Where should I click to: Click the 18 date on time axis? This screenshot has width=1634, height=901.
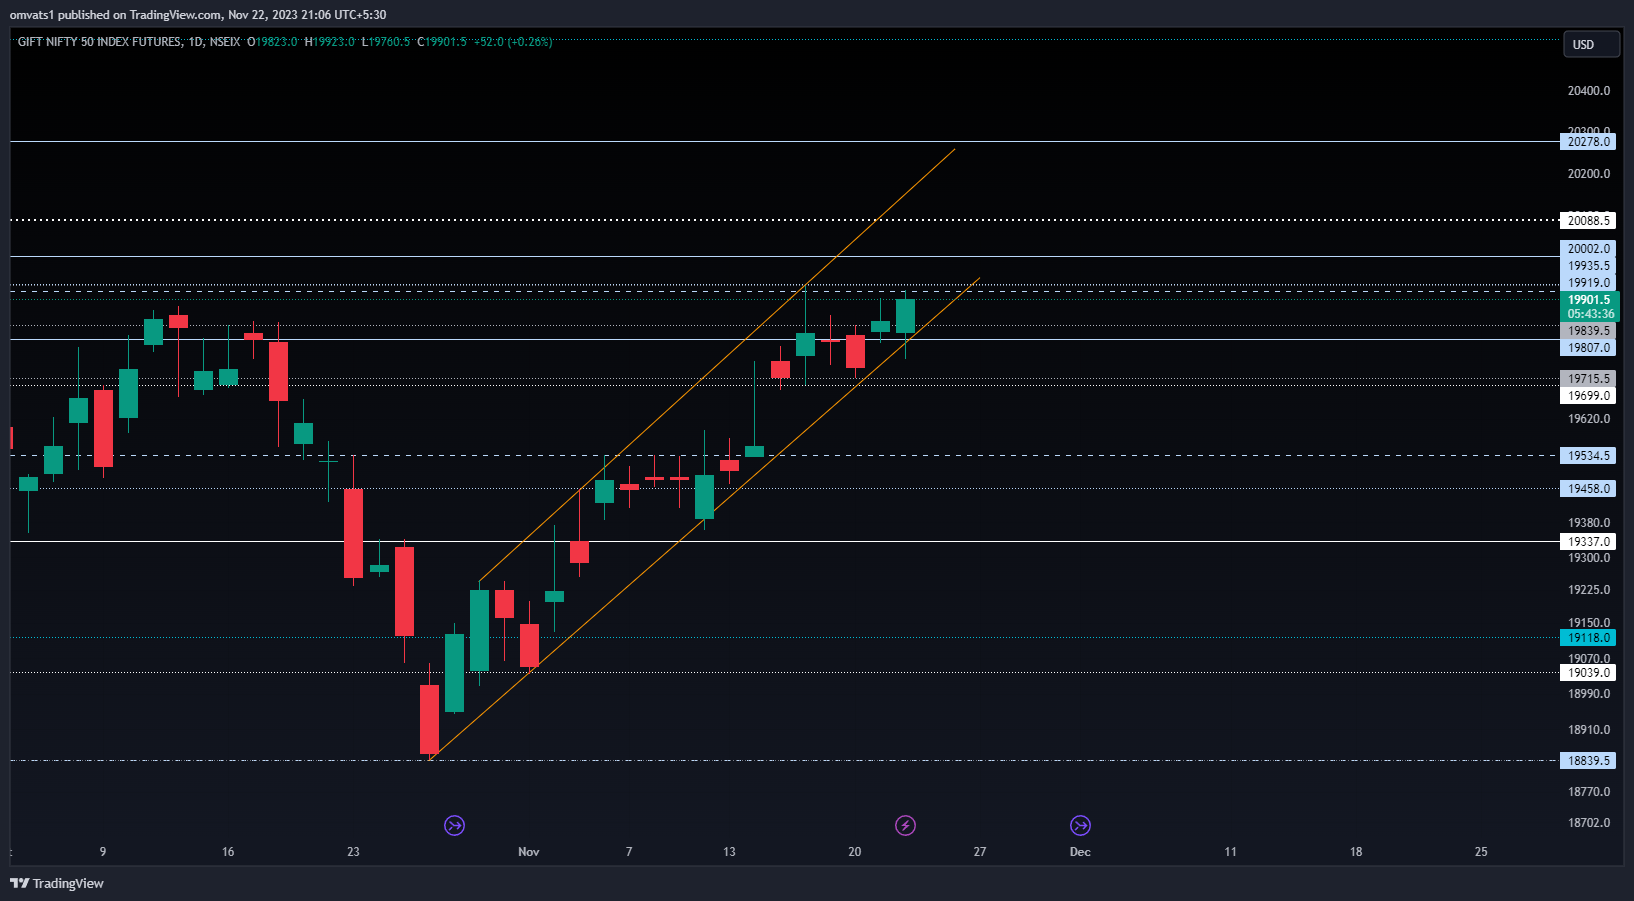click(x=1356, y=852)
